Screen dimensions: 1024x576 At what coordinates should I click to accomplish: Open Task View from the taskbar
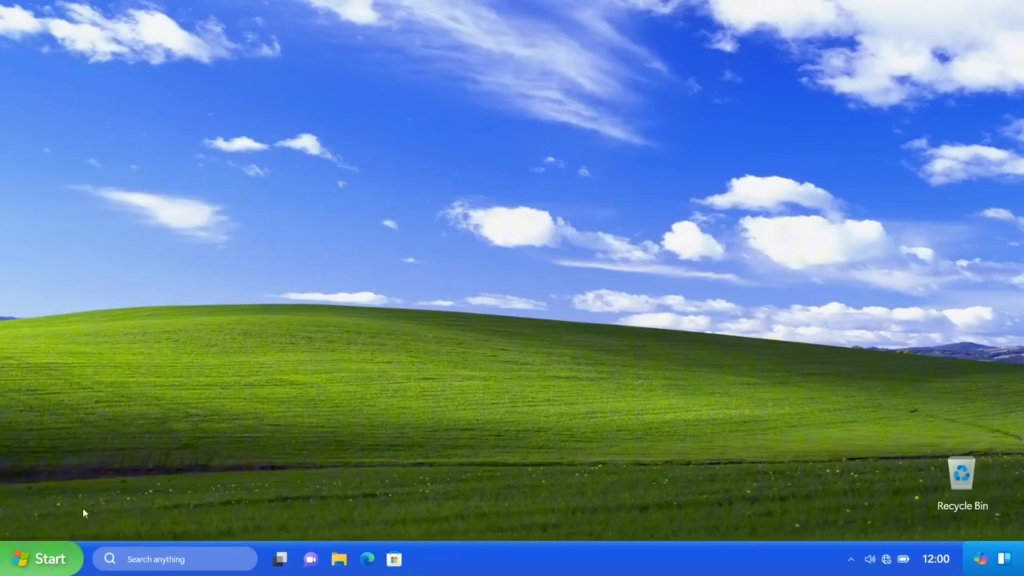pyautogui.click(x=280, y=559)
